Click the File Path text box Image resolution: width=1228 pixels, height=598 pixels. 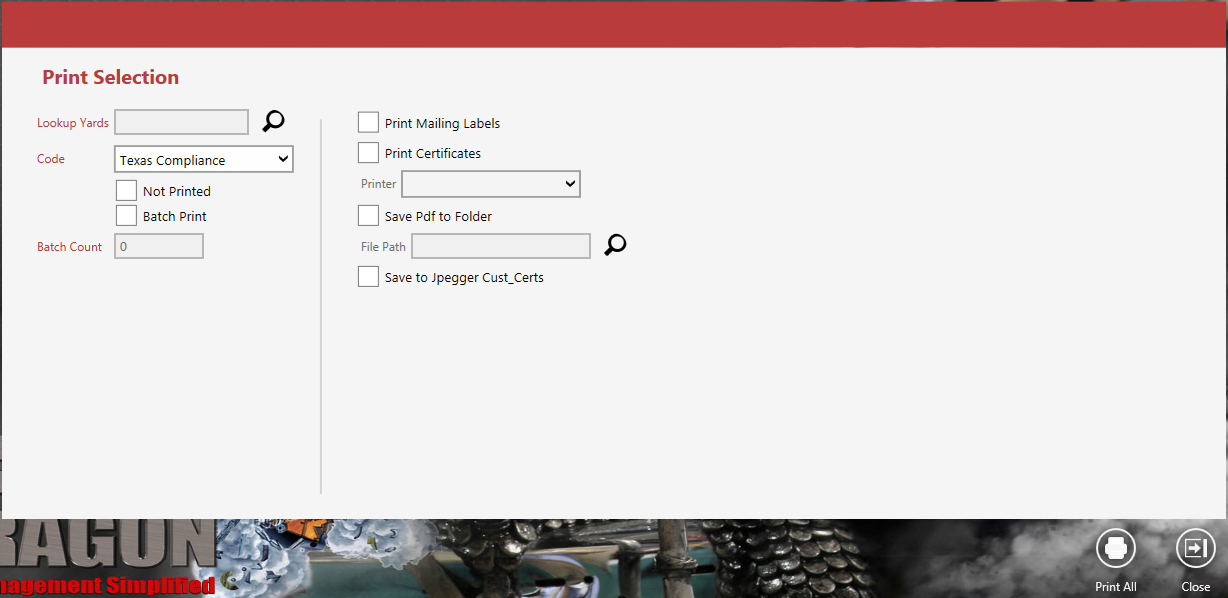pyautogui.click(x=501, y=246)
